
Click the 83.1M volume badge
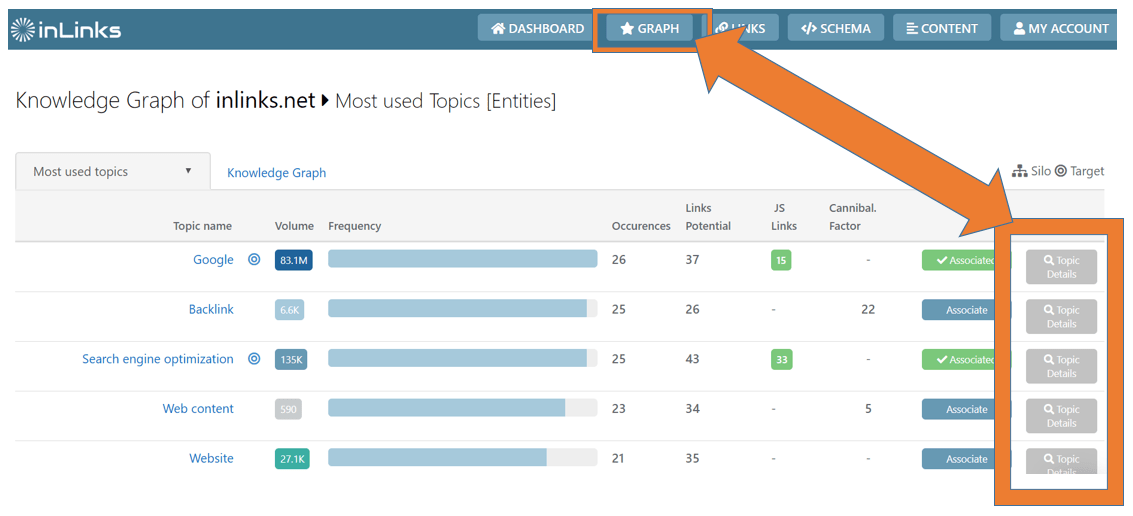click(x=293, y=260)
